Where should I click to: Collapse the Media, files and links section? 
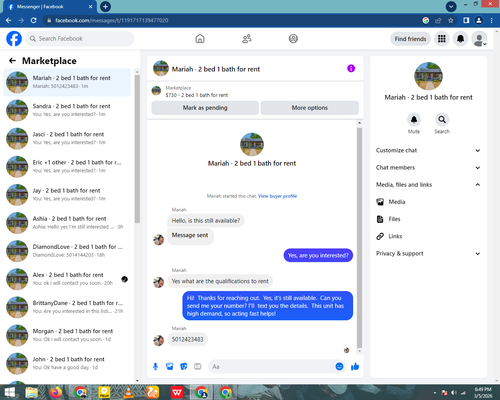click(428, 185)
